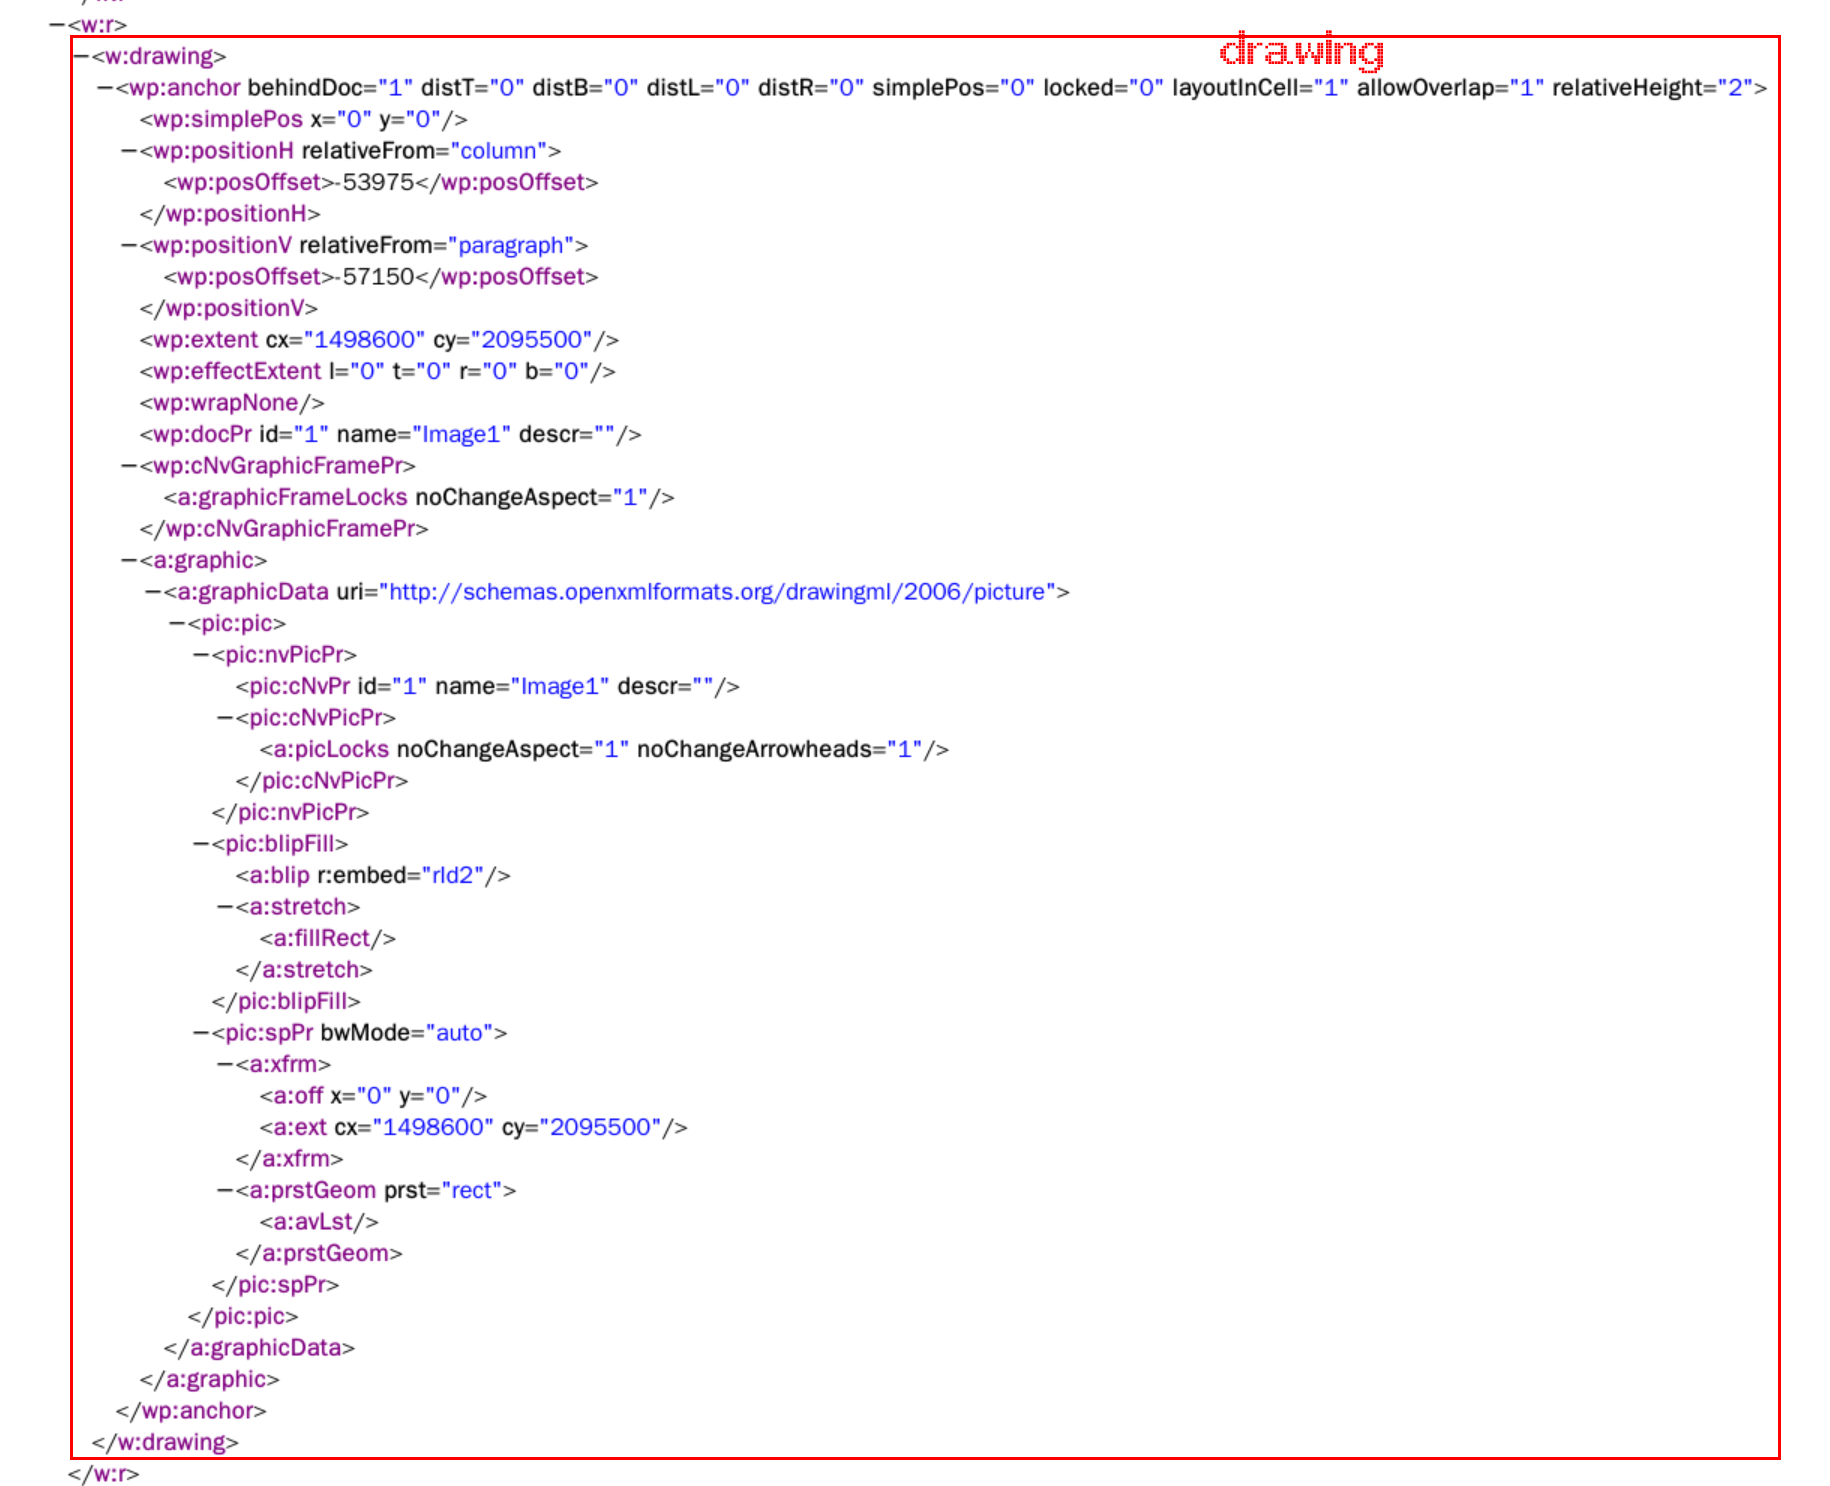Click the drawingml picture schema URI

pos(716,592)
